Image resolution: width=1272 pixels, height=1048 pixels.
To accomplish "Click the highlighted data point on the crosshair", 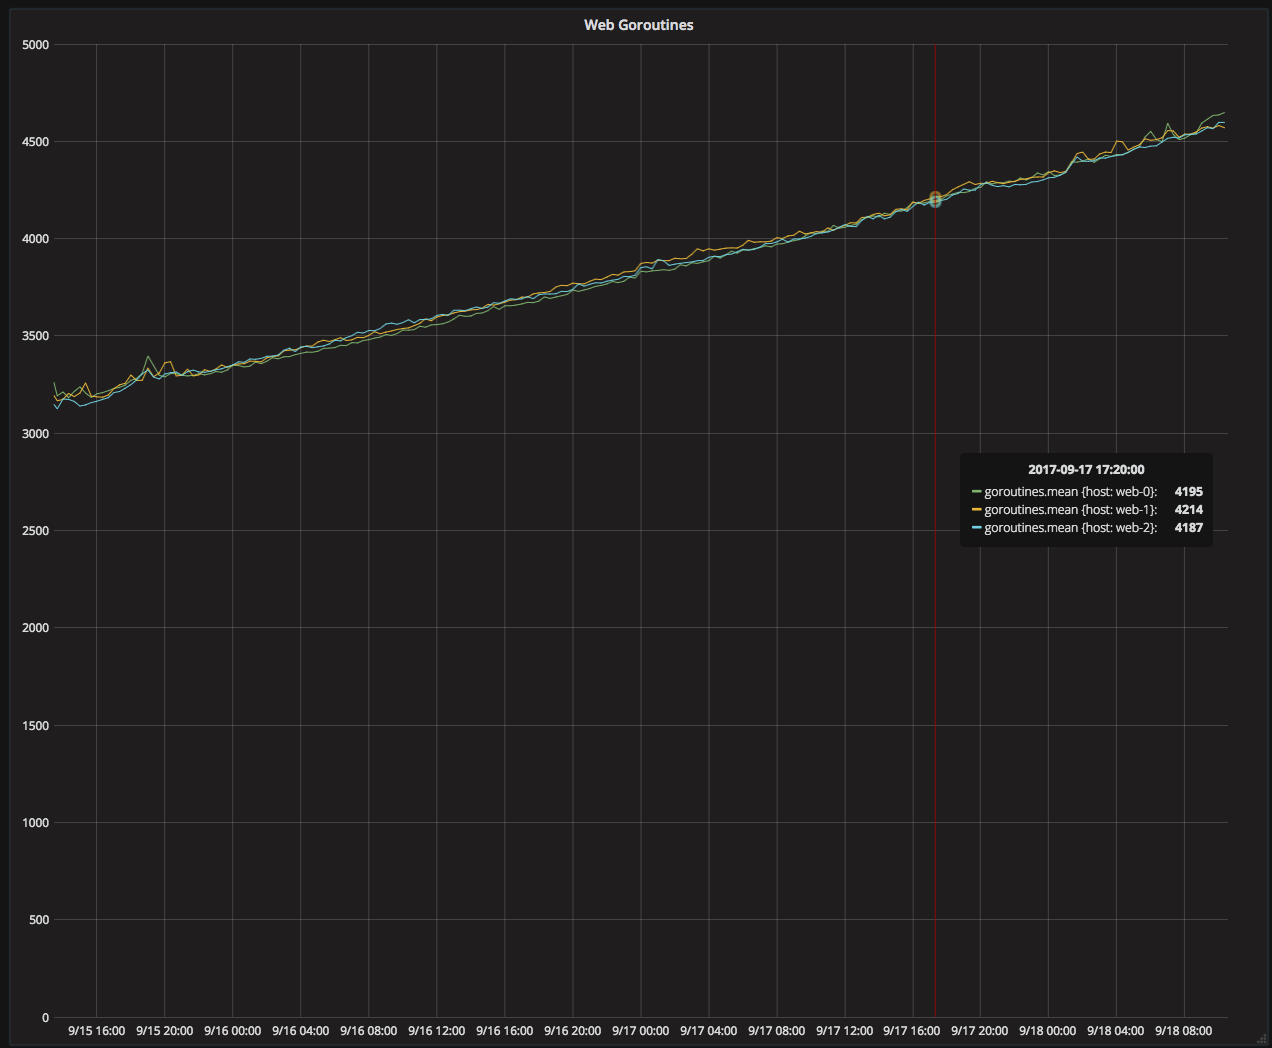I will click(934, 198).
